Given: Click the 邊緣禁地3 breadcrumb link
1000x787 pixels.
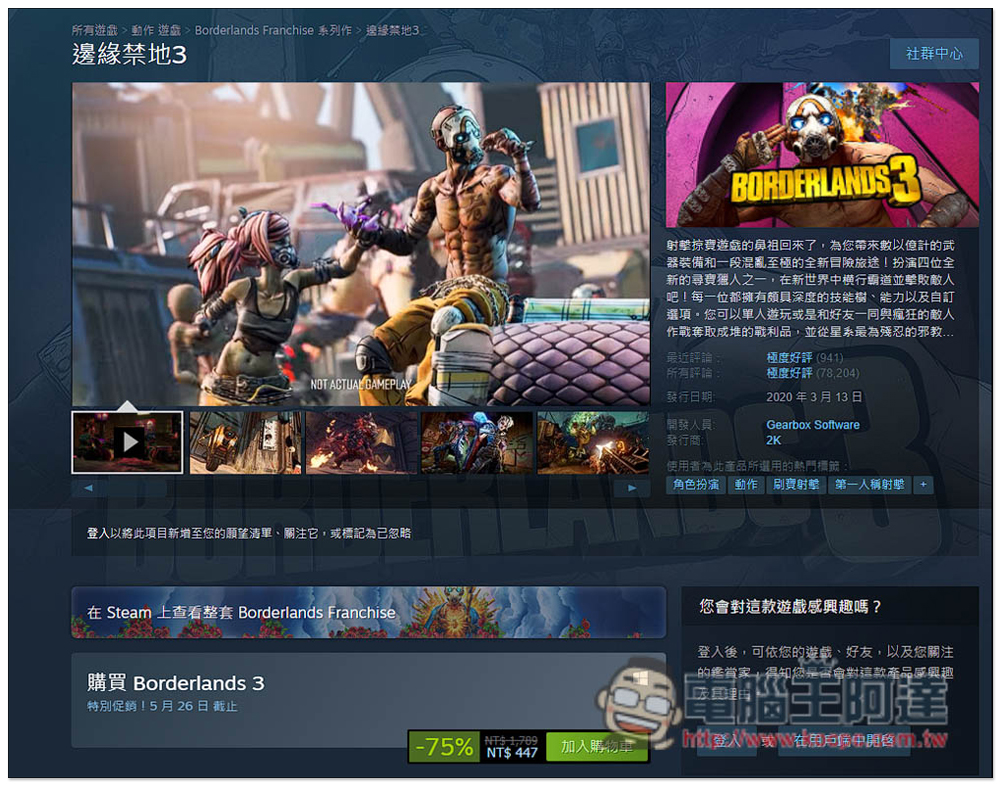Looking at the screenshot, I should tap(392, 30).
